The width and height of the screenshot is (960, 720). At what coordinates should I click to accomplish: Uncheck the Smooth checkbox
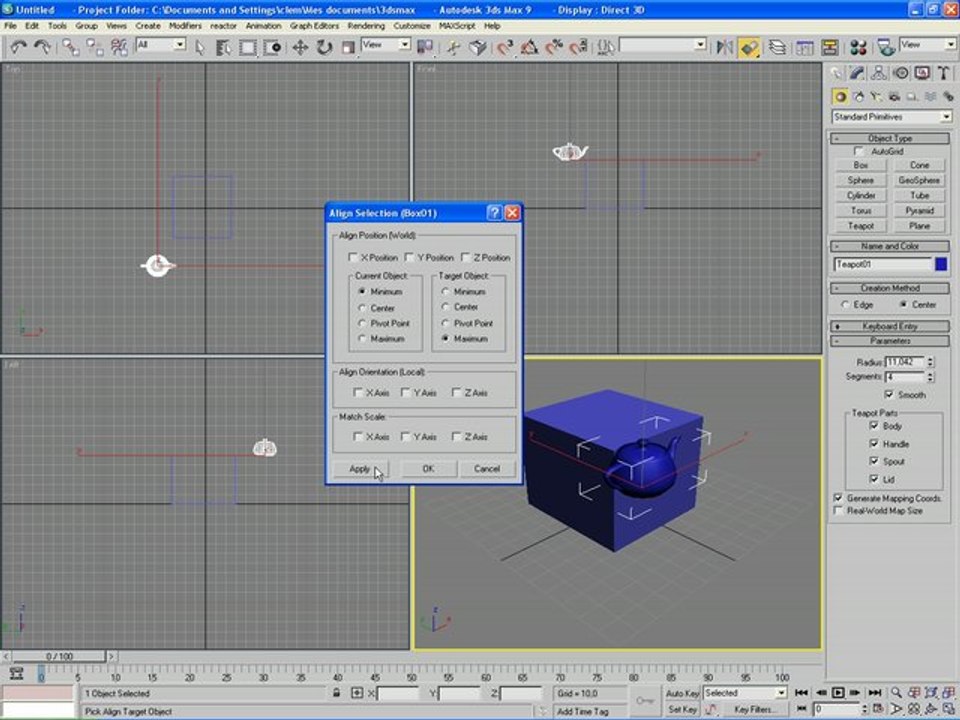point(888,395)
